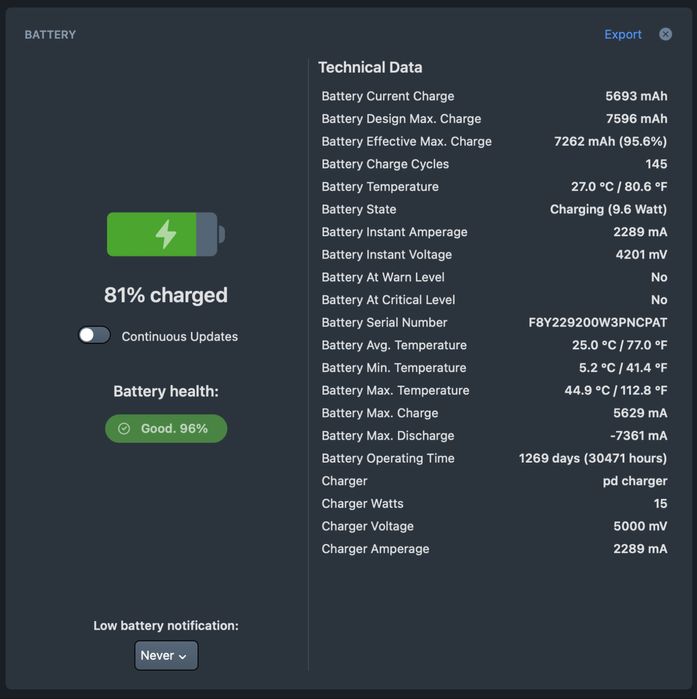Open the Low battery notification dropdown
Screen dimensions: 697x699
tap(166, 655)
